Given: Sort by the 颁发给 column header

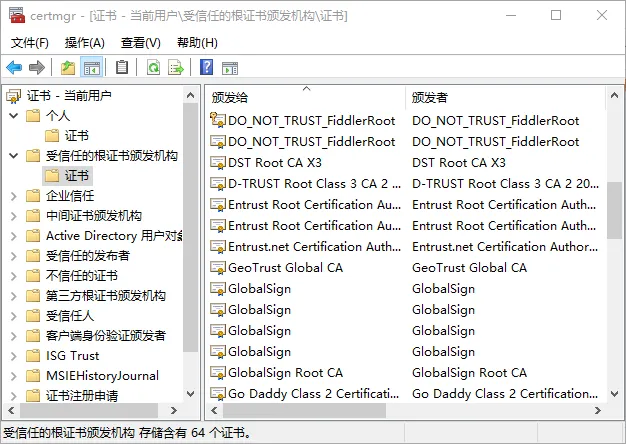Looking at the screenshot, I should [x=305, y=97].
